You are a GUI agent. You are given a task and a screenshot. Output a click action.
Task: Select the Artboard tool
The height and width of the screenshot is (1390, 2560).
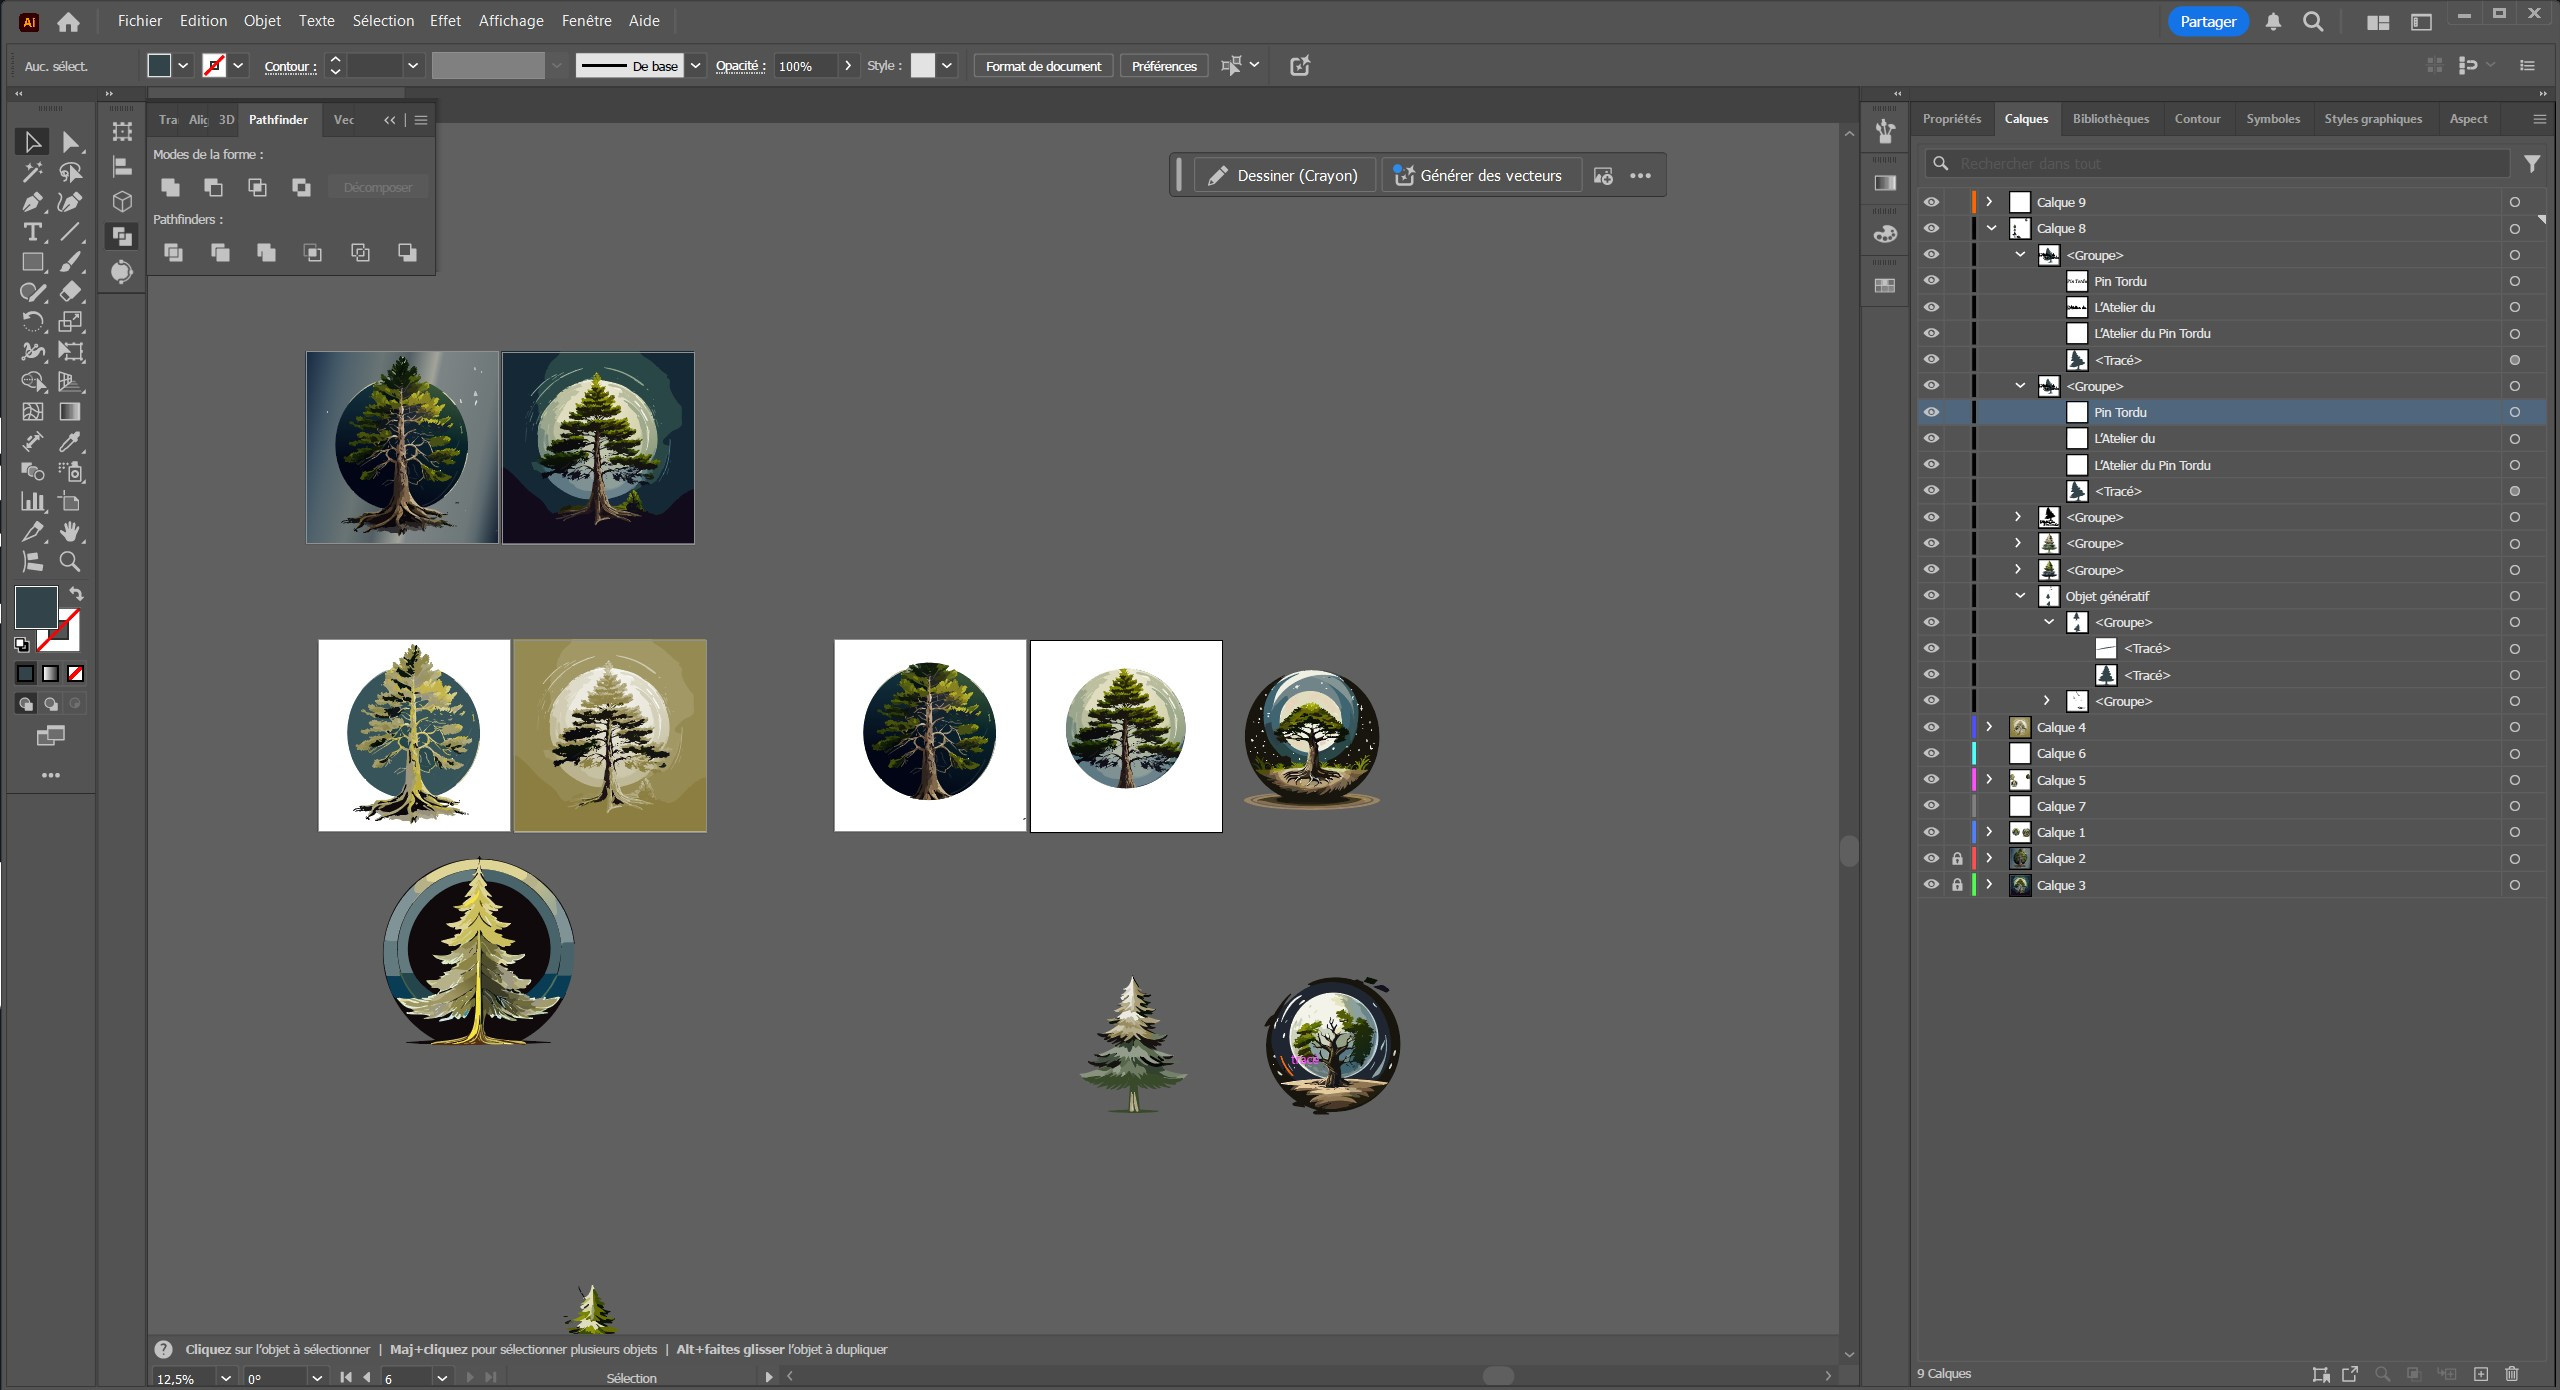tap(70, 502)
